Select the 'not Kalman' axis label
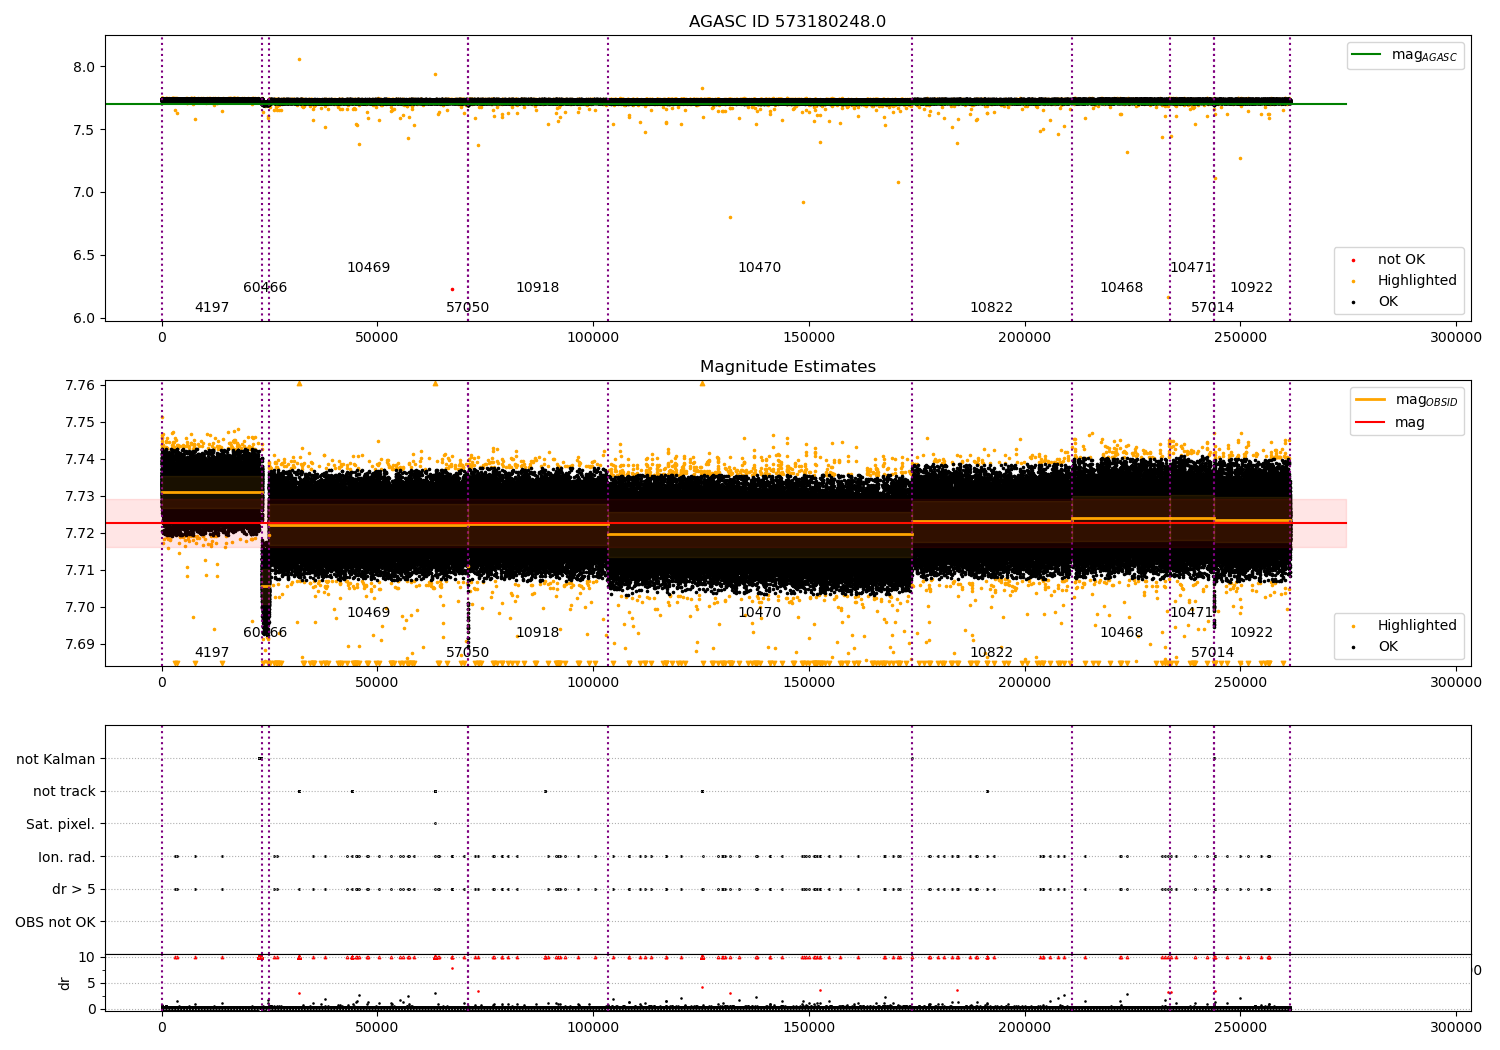The height and width of the screenshot is (1050, 1500). (56, 759)
